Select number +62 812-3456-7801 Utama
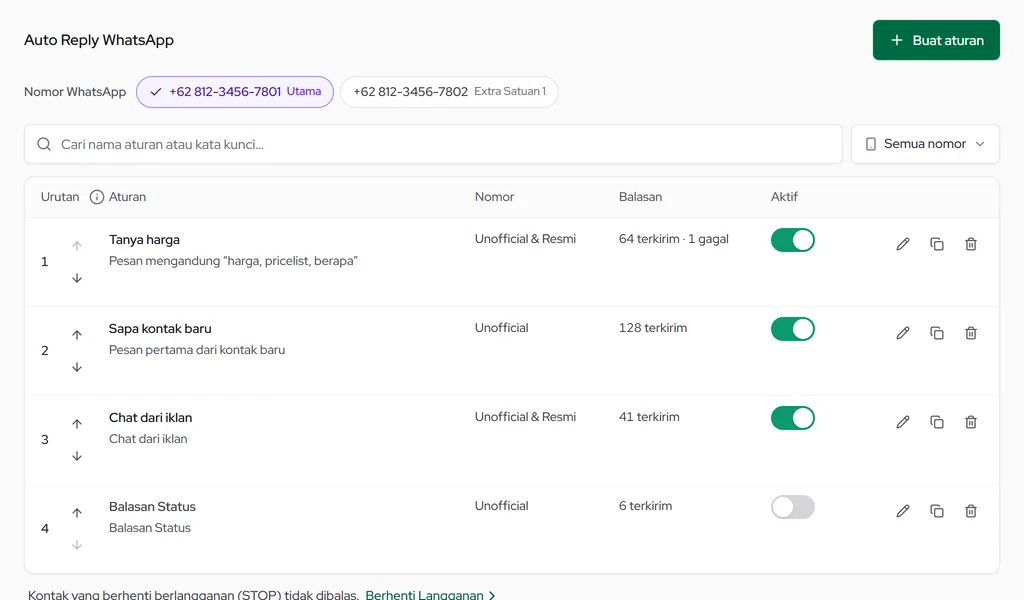 tap(235, 92)
